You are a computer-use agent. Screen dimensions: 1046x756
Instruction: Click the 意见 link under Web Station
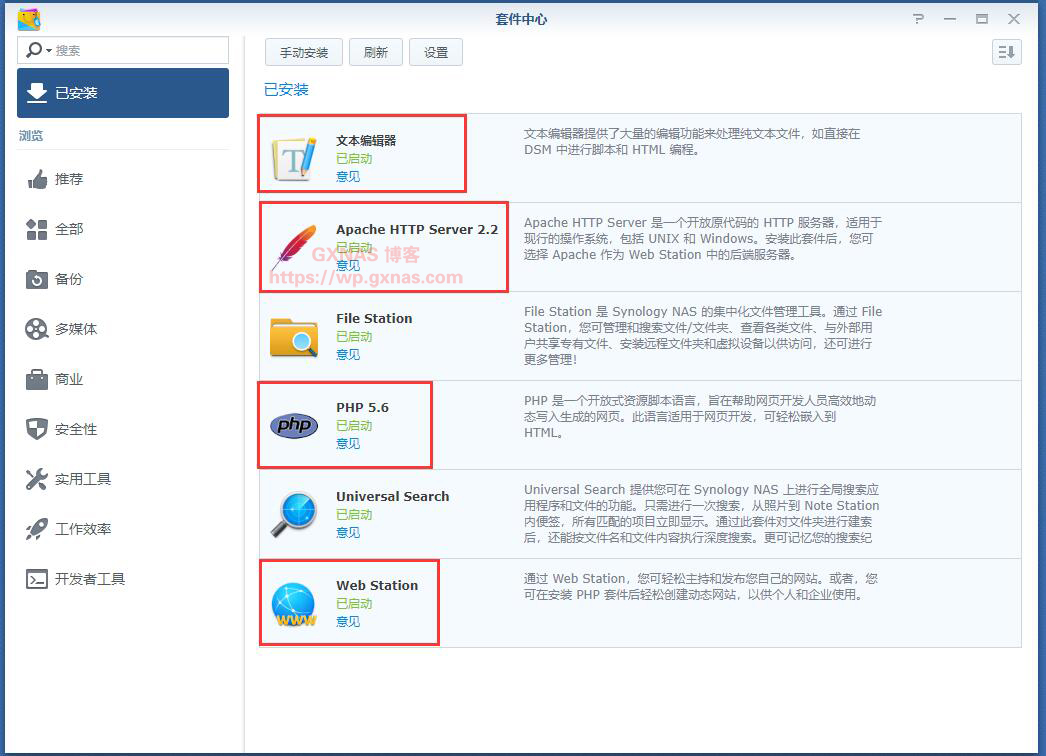click(348, 621)
